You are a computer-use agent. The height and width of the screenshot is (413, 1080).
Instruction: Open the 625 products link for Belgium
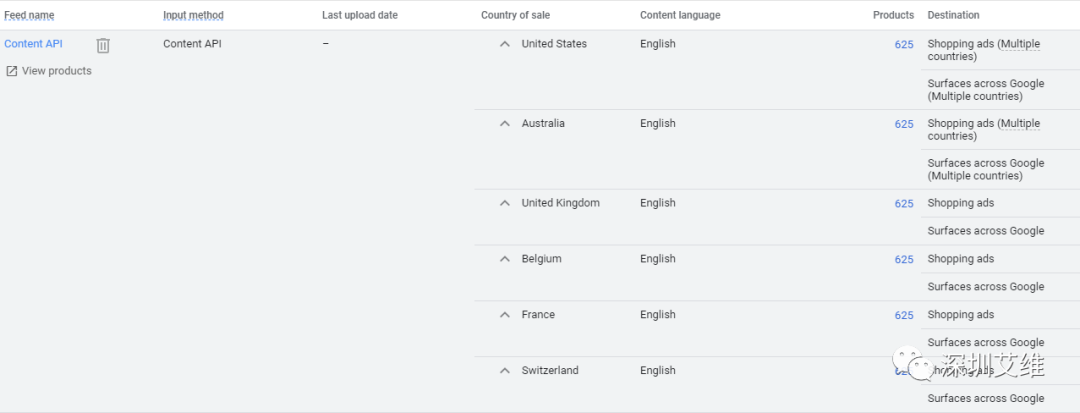[904, 260]
